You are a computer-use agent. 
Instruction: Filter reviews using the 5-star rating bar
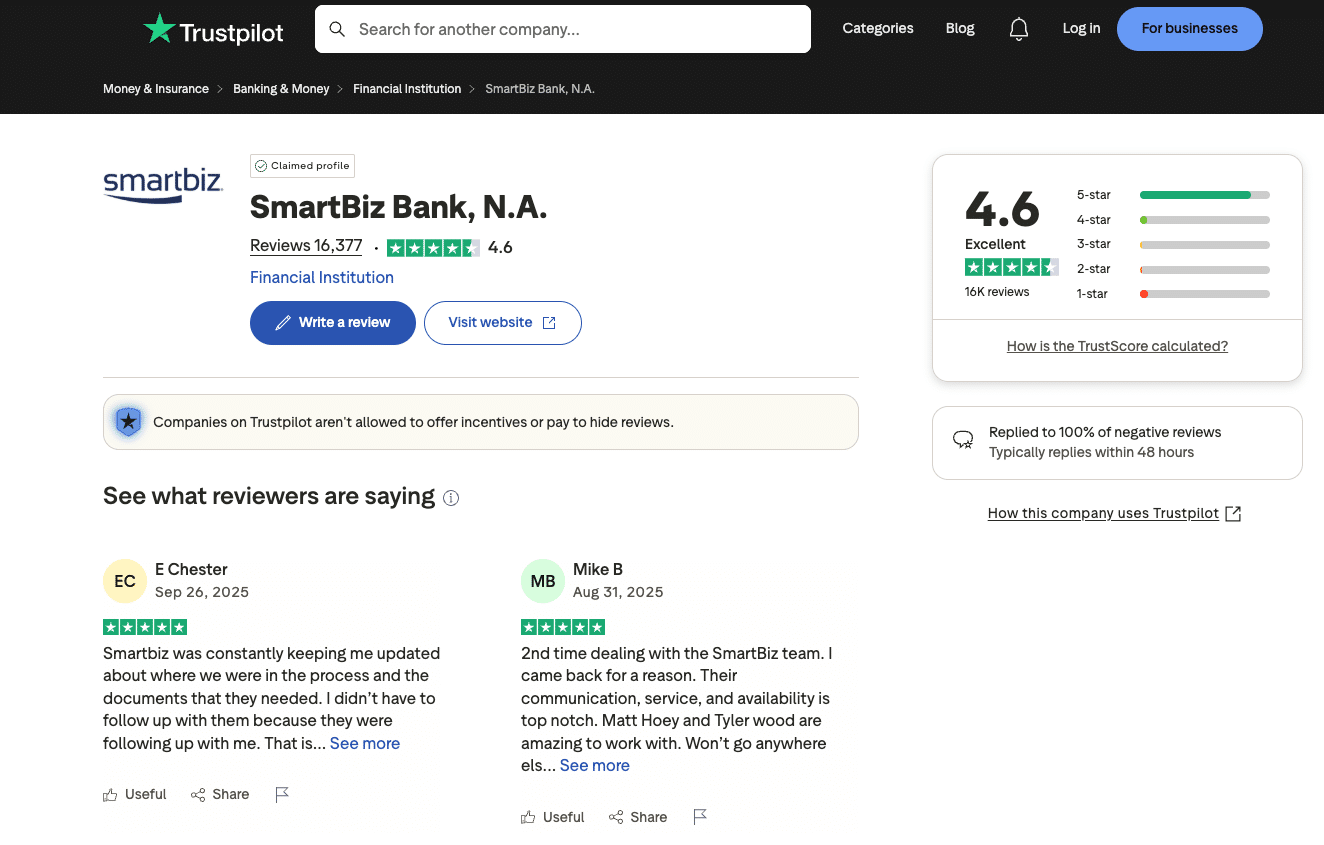coord(1204,195)
